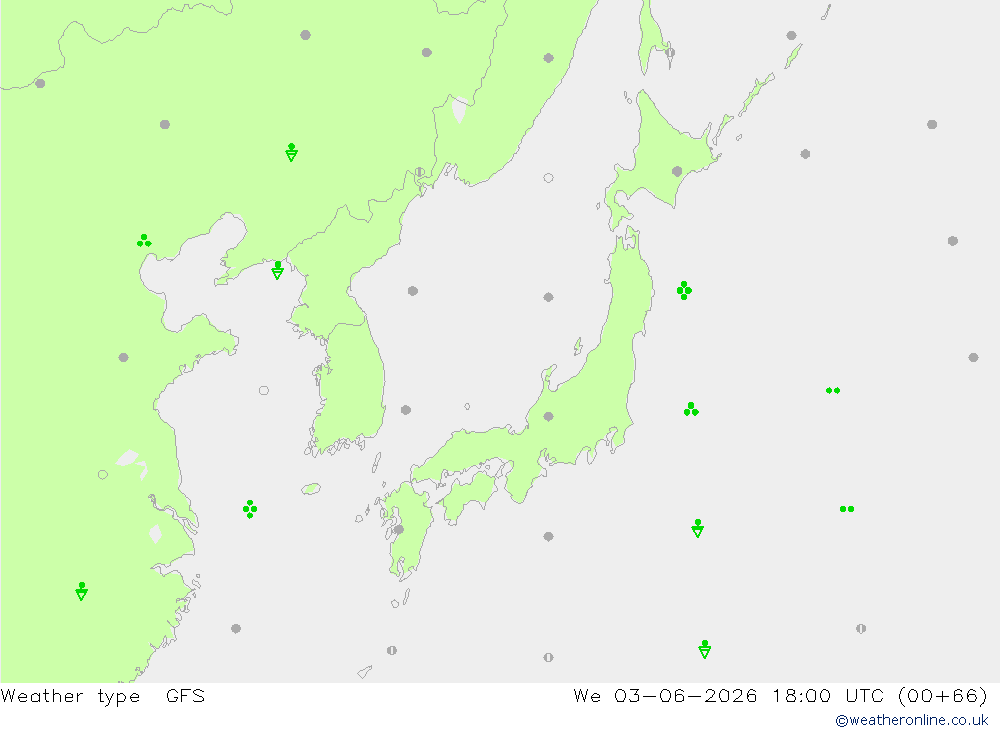Click the open circle symbol in the Yellow Sea
1000x733 pixels.
(x=264, y=390)
